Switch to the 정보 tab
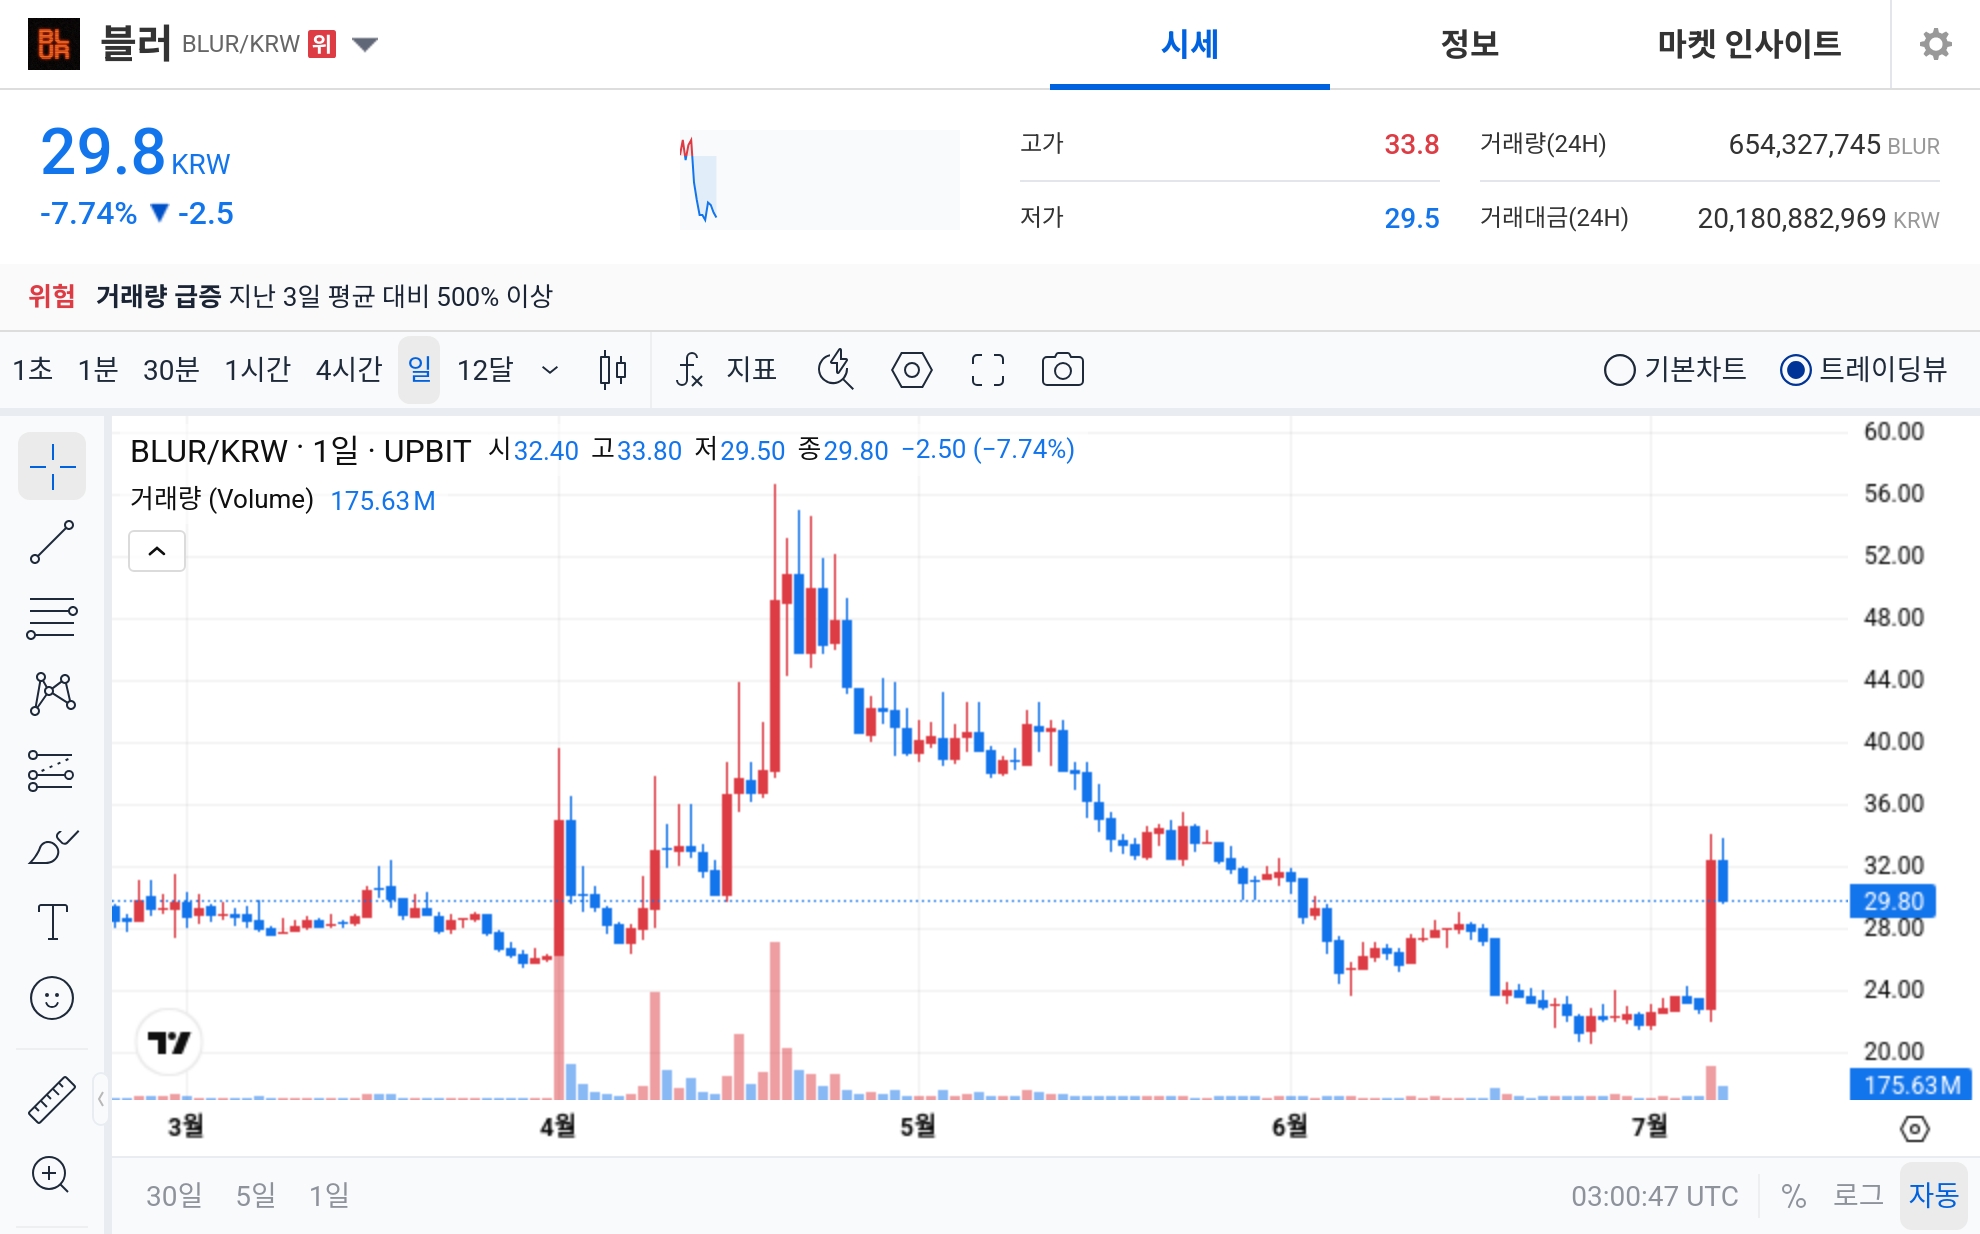This screenshot has width=1980, height=1234. [1469, 44]
